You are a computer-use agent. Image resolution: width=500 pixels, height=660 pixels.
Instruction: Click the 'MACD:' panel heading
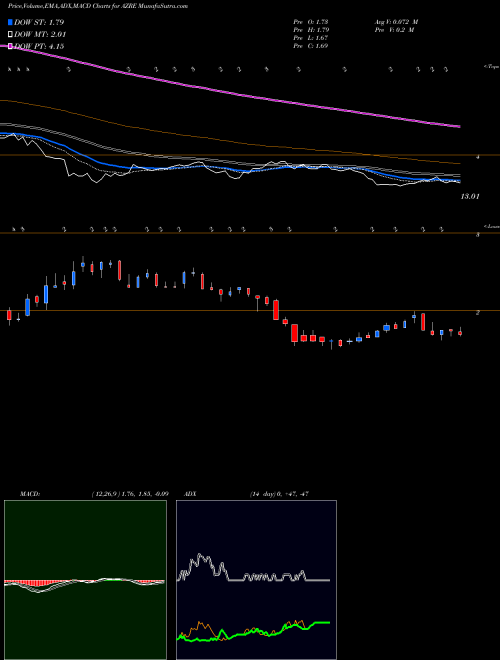(x=29, y=494)
